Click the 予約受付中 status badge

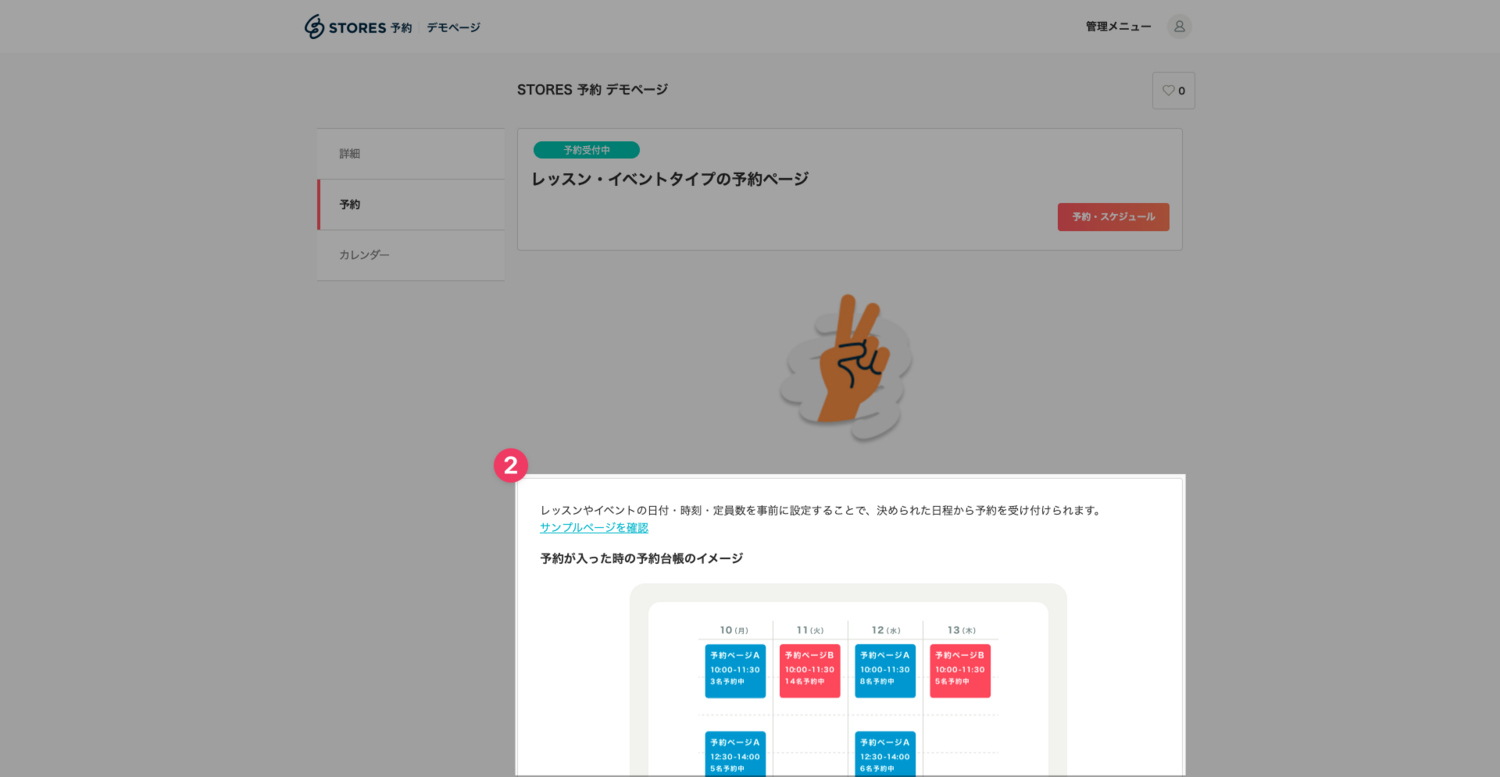click(586, 150)
